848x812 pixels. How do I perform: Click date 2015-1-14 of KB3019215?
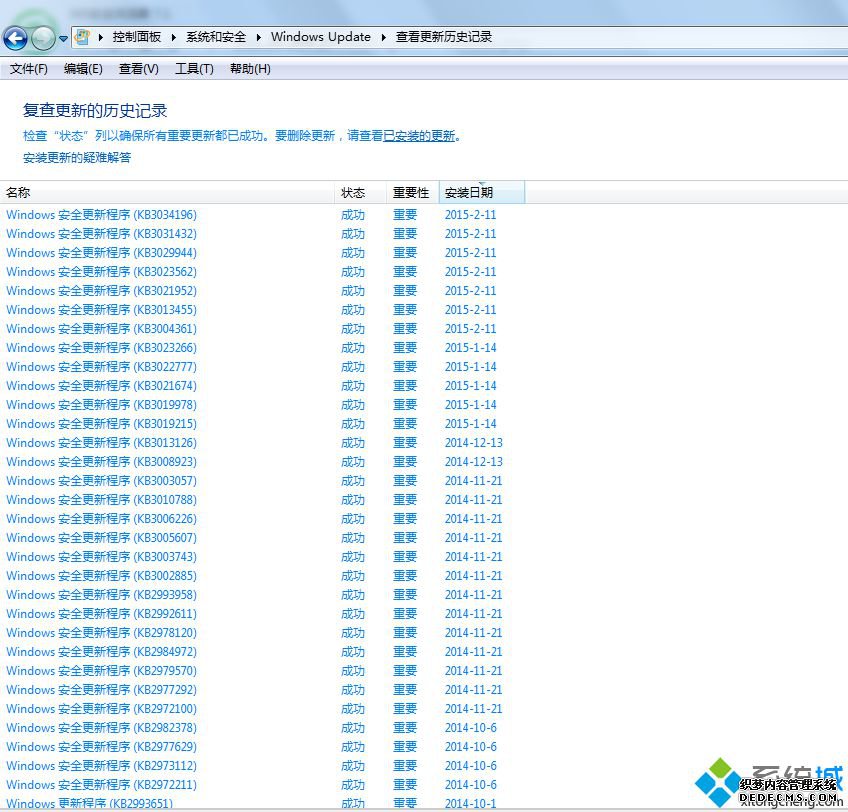click(471, 424)
